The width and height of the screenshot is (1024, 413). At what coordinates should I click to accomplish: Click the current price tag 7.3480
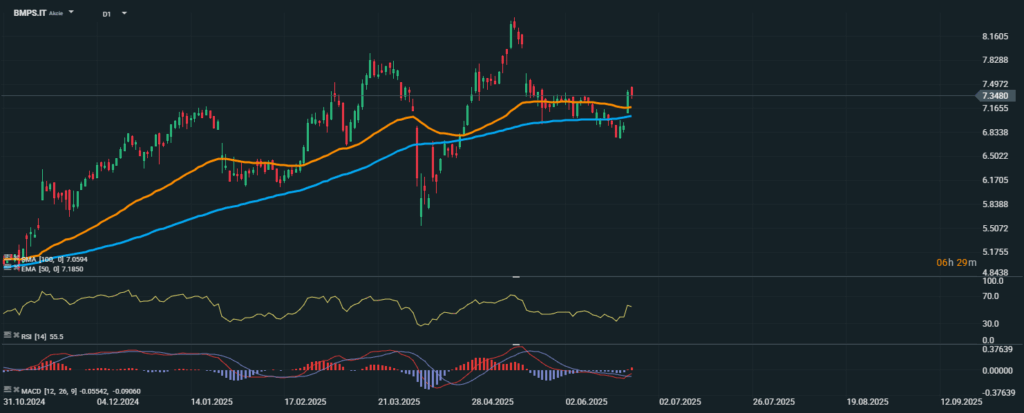pyautogui.click(x=995, y=95)
